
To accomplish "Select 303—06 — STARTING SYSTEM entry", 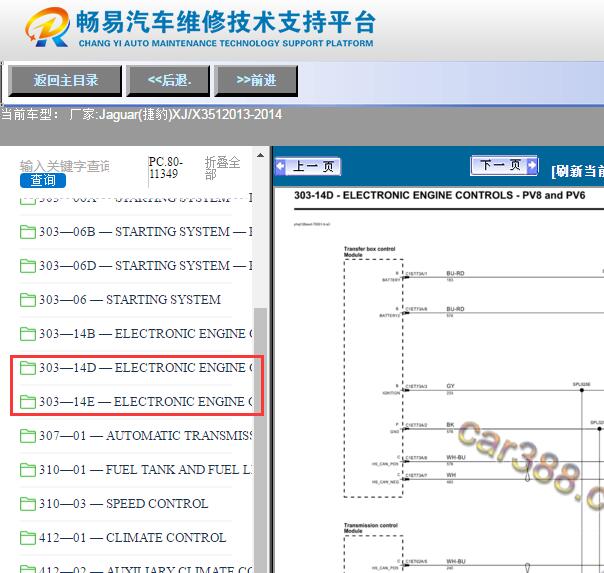I will point(130,300).
